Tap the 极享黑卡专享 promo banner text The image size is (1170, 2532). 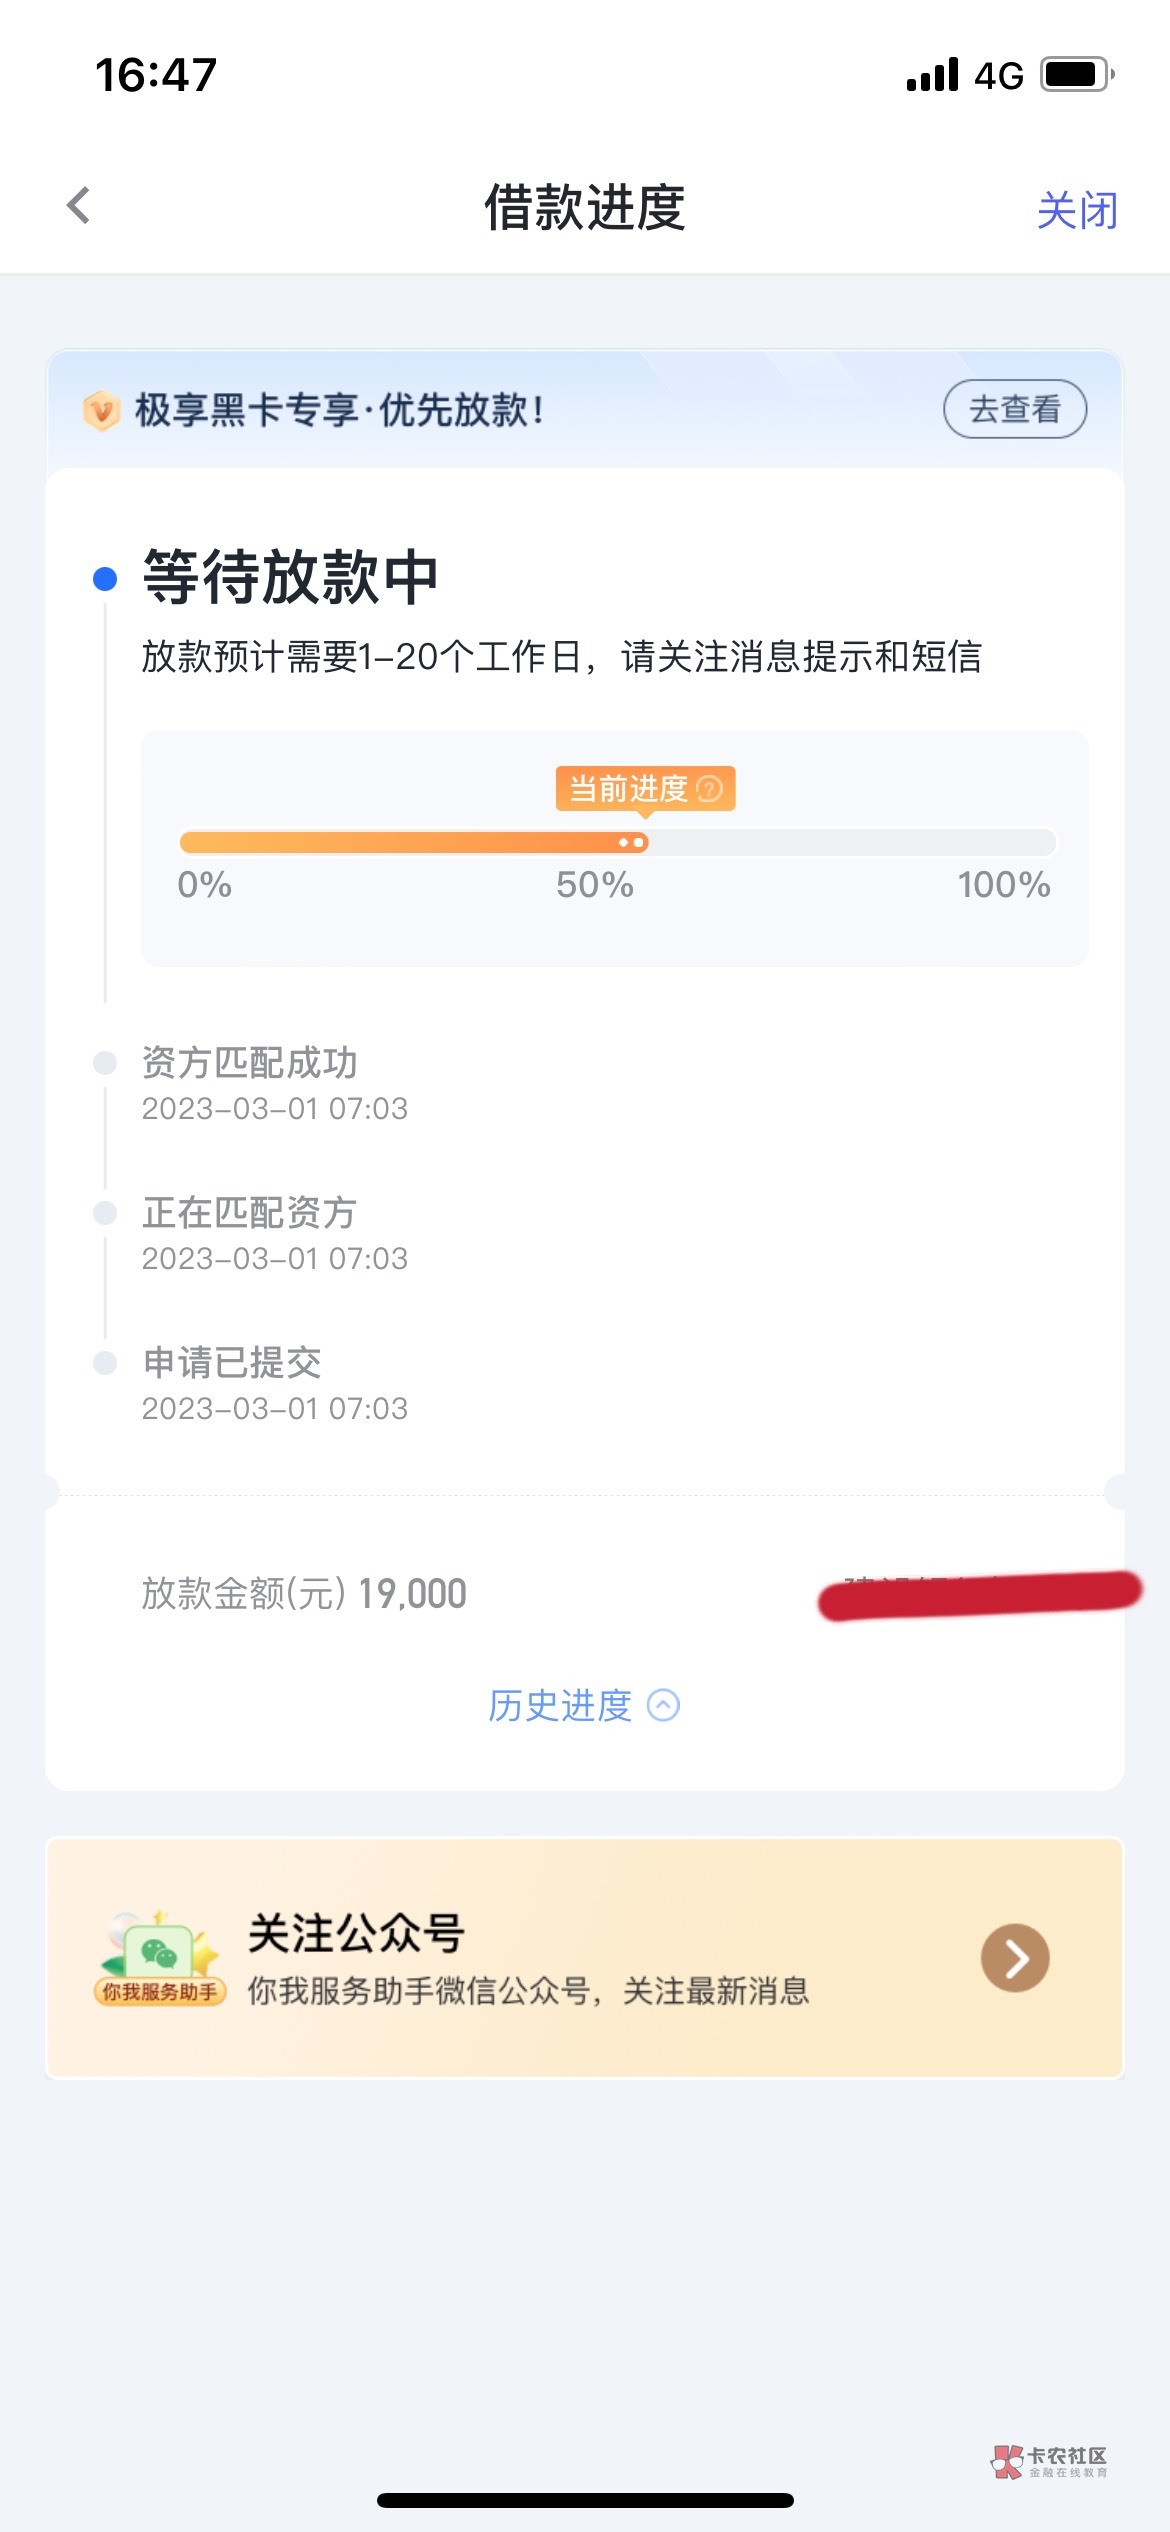click(340, 410)
